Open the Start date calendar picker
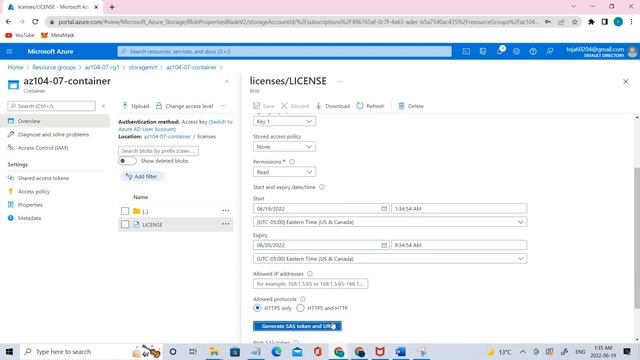Image resolution: width=640 pixels, height=360 pixels. coord(384,209)
